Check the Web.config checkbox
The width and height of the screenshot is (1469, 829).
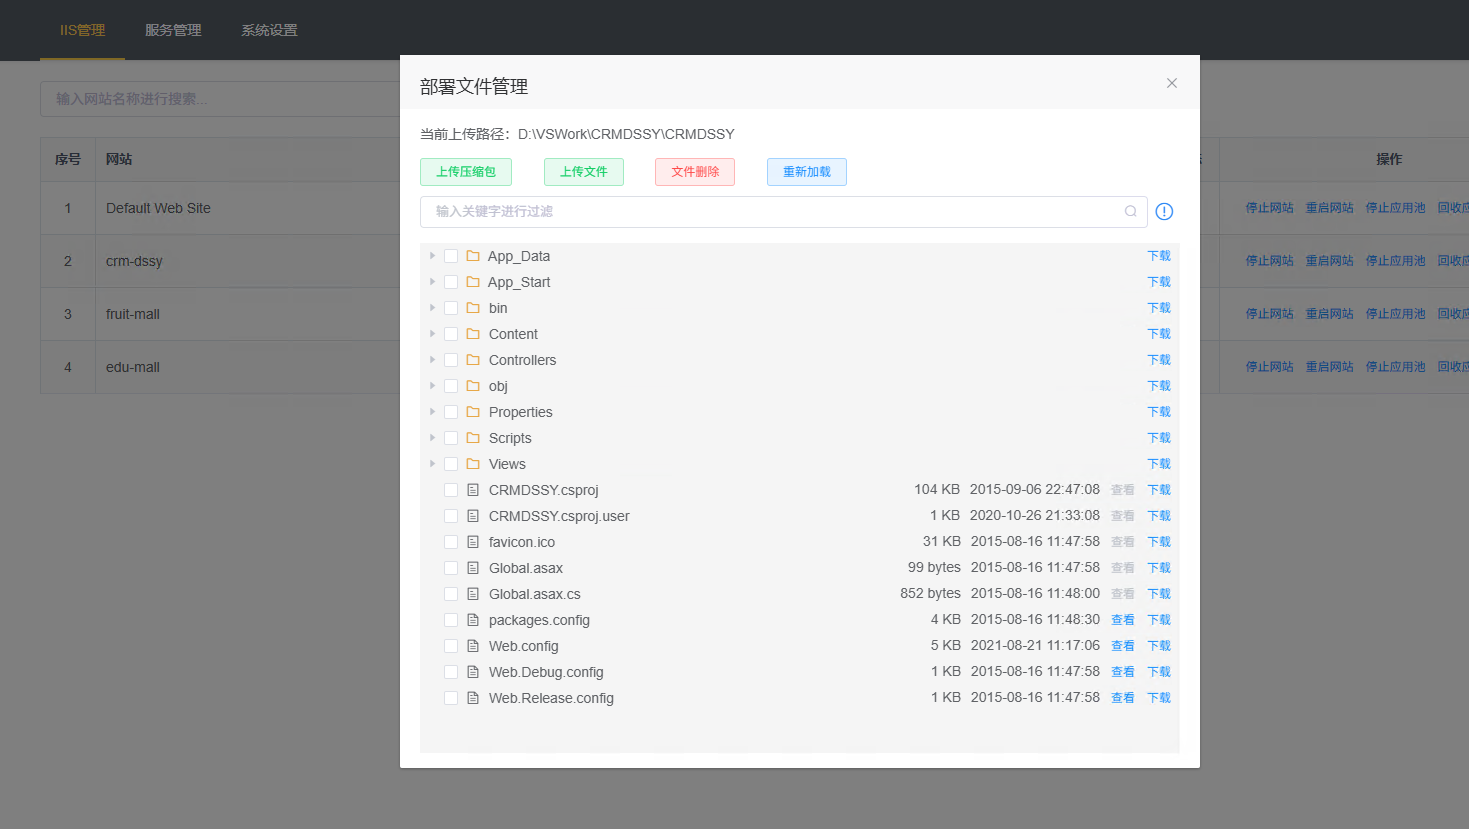pyautogui.click(x=451, y=646)
